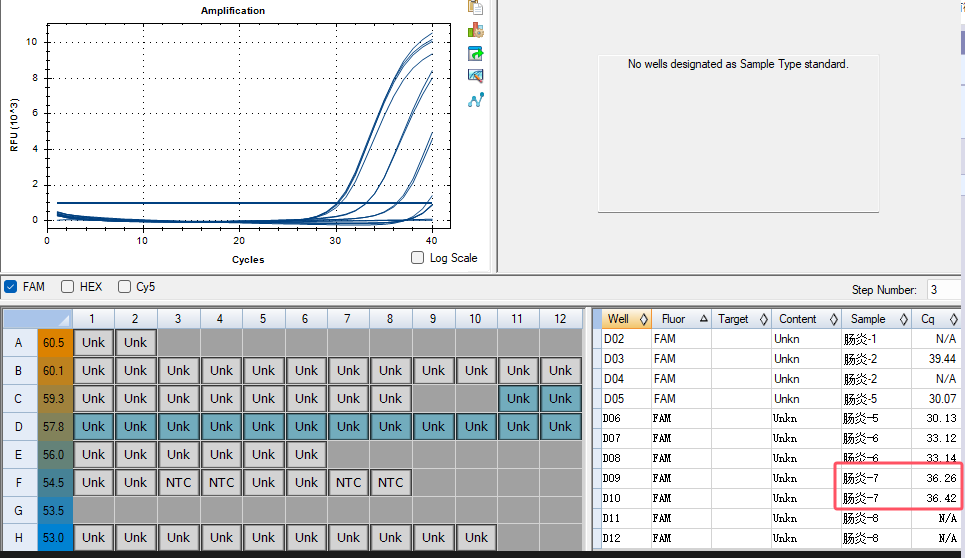Select highlighted well C12 Unk

click(x=561, y=399)
